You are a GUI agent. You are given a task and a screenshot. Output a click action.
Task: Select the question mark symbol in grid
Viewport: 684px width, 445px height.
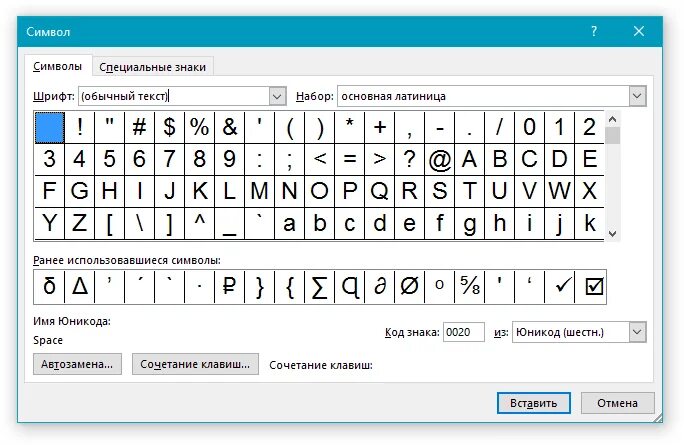coord(410,159)
